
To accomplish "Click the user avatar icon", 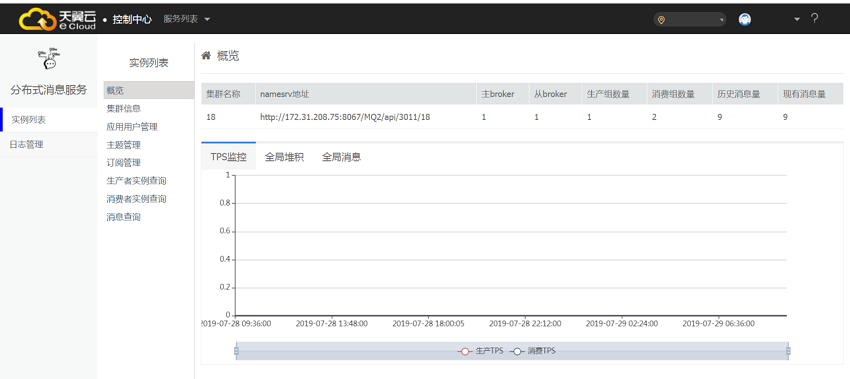I will (745, 20).
